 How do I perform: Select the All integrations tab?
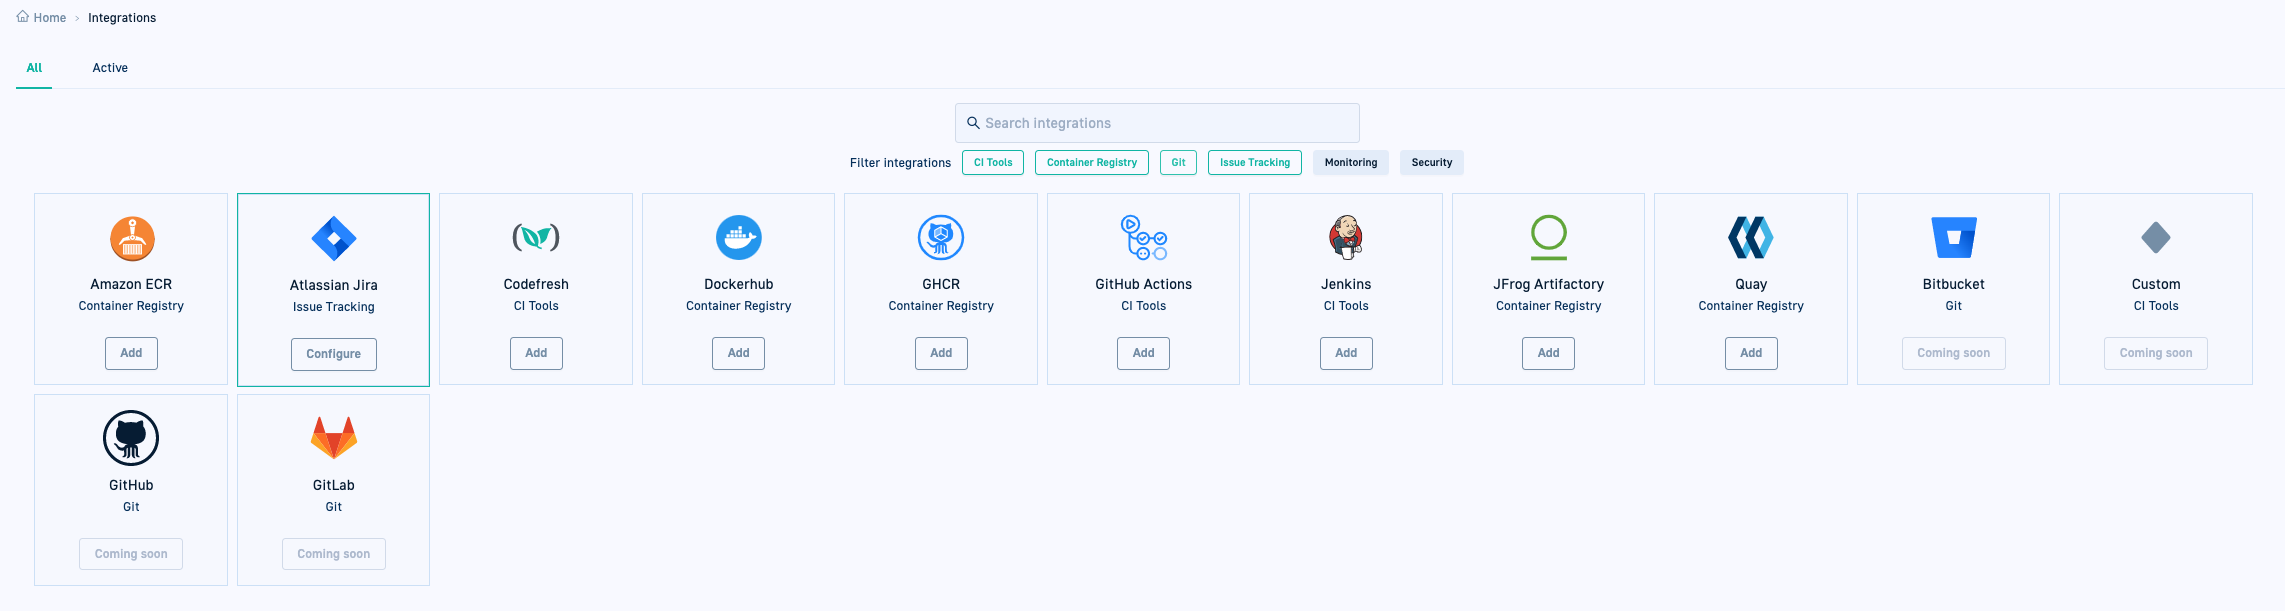(x=34, y=68)
